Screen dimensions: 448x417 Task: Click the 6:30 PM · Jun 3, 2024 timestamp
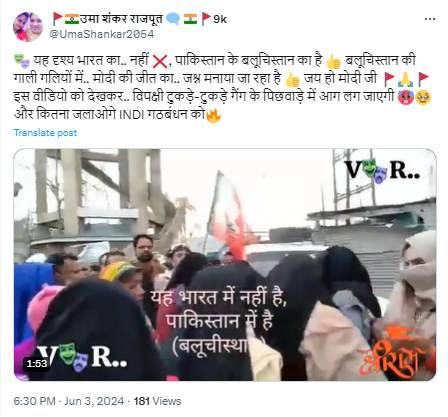(x=69, y=401)
